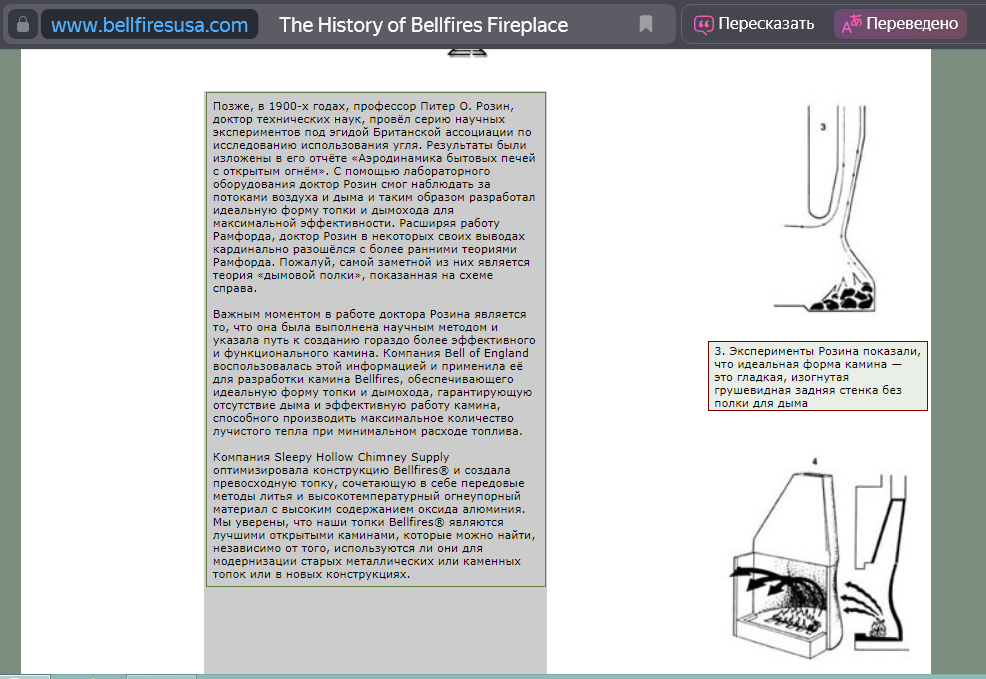Click the translate icon beside Переведено

[x=851, y=24]
